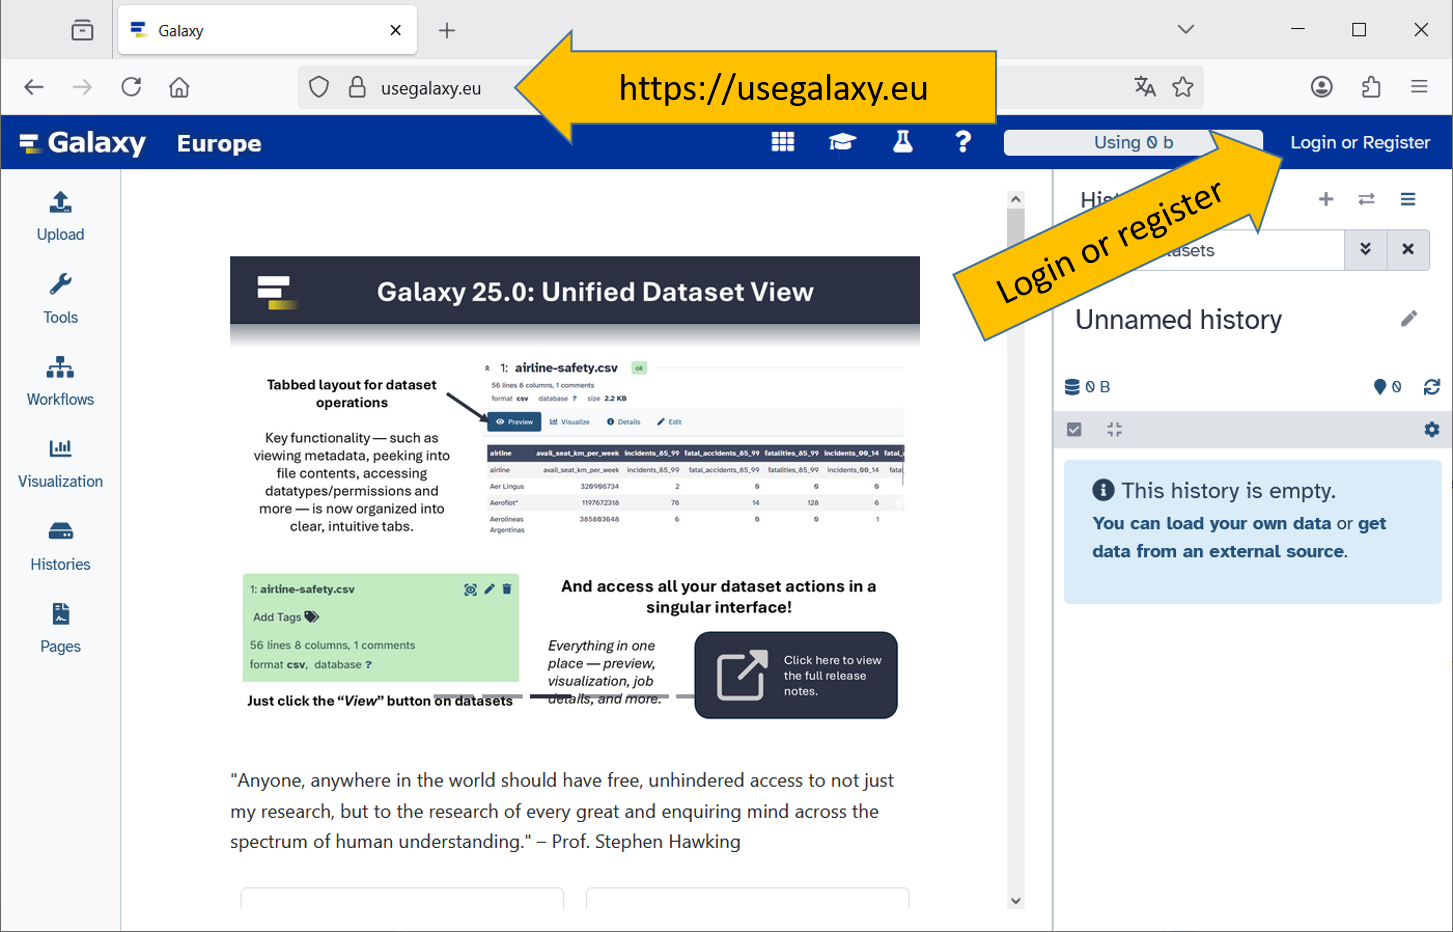Open a new browser tab
The image size is (1453, 932).
pos(447,30)
